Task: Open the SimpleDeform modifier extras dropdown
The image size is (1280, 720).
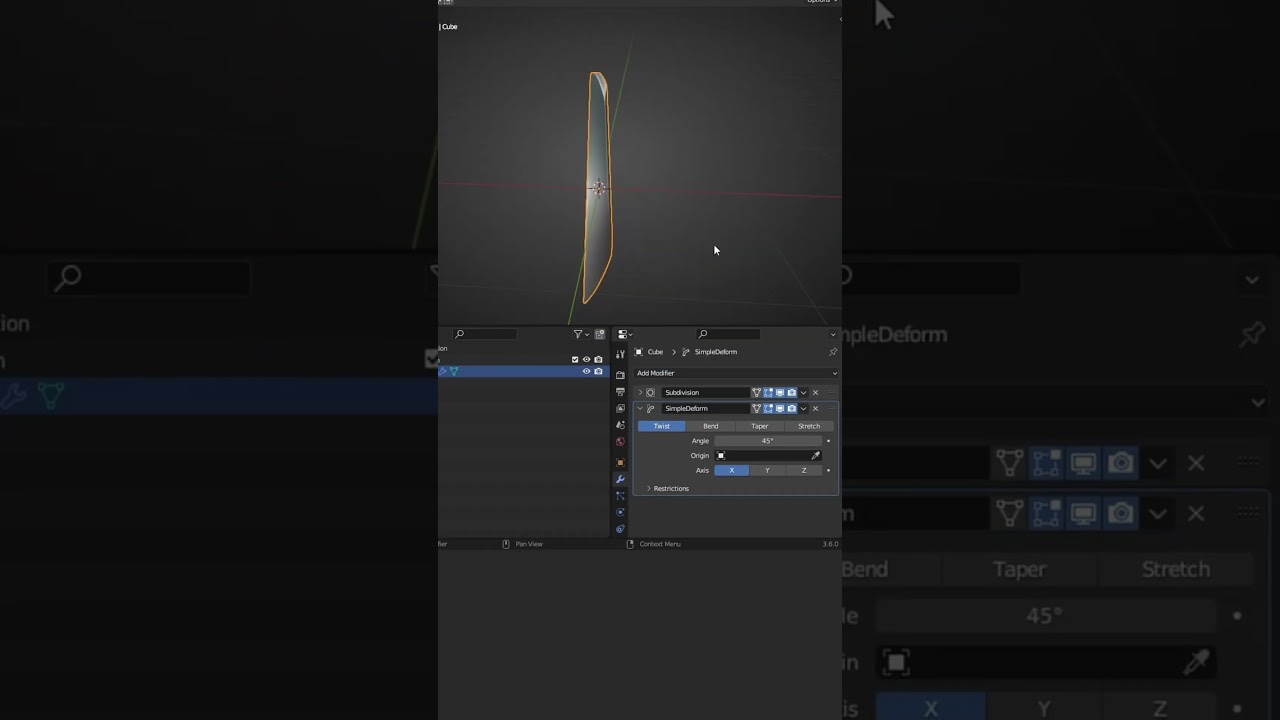Action: point(803,409)
